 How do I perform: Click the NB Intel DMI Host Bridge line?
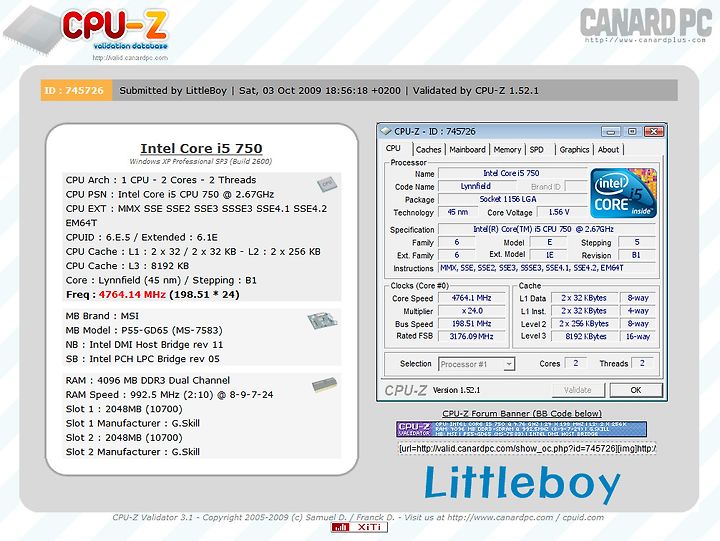click(144, 345)
